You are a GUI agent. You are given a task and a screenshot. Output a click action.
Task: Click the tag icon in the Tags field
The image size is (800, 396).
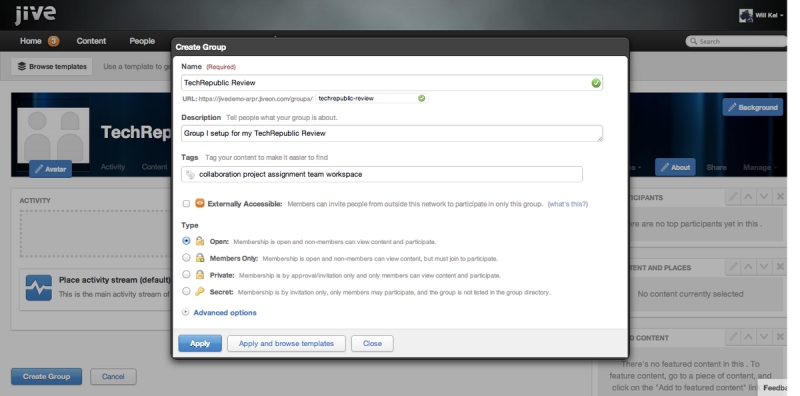[190, 175]
